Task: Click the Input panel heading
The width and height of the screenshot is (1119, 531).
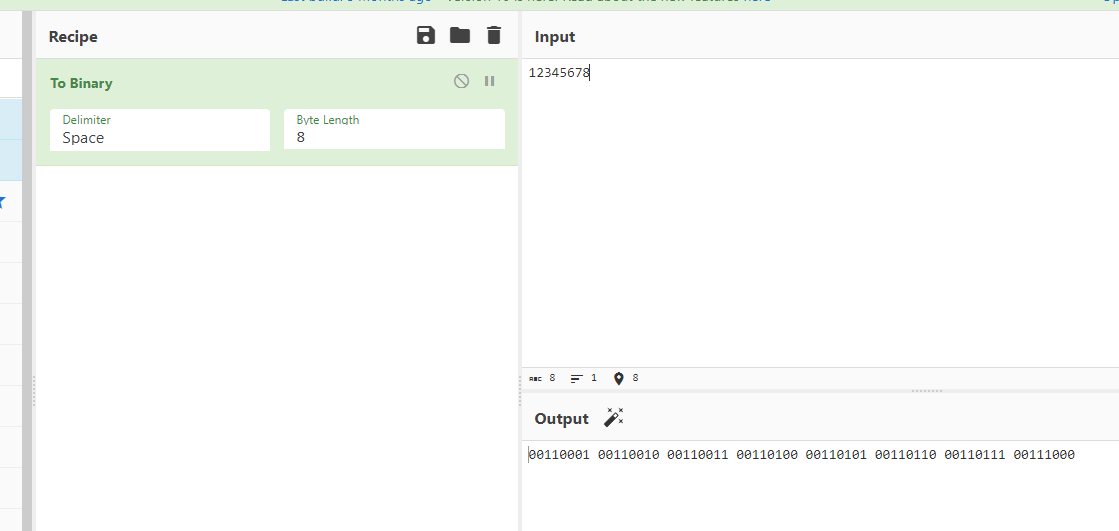Action: click(555, 36)
